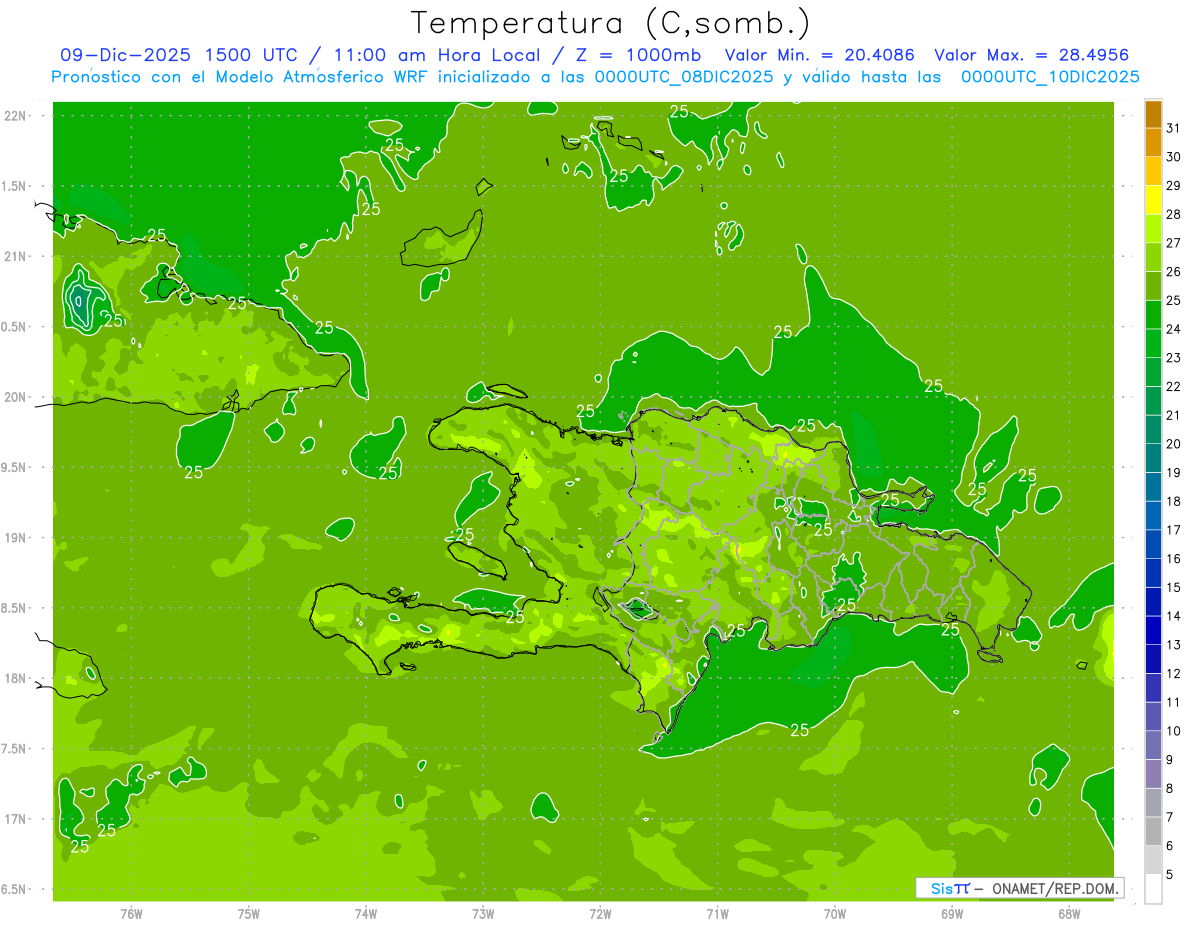Click the 19N latitude label
The width and height of the screenshot is (1200, 927).
coord(17,538)
